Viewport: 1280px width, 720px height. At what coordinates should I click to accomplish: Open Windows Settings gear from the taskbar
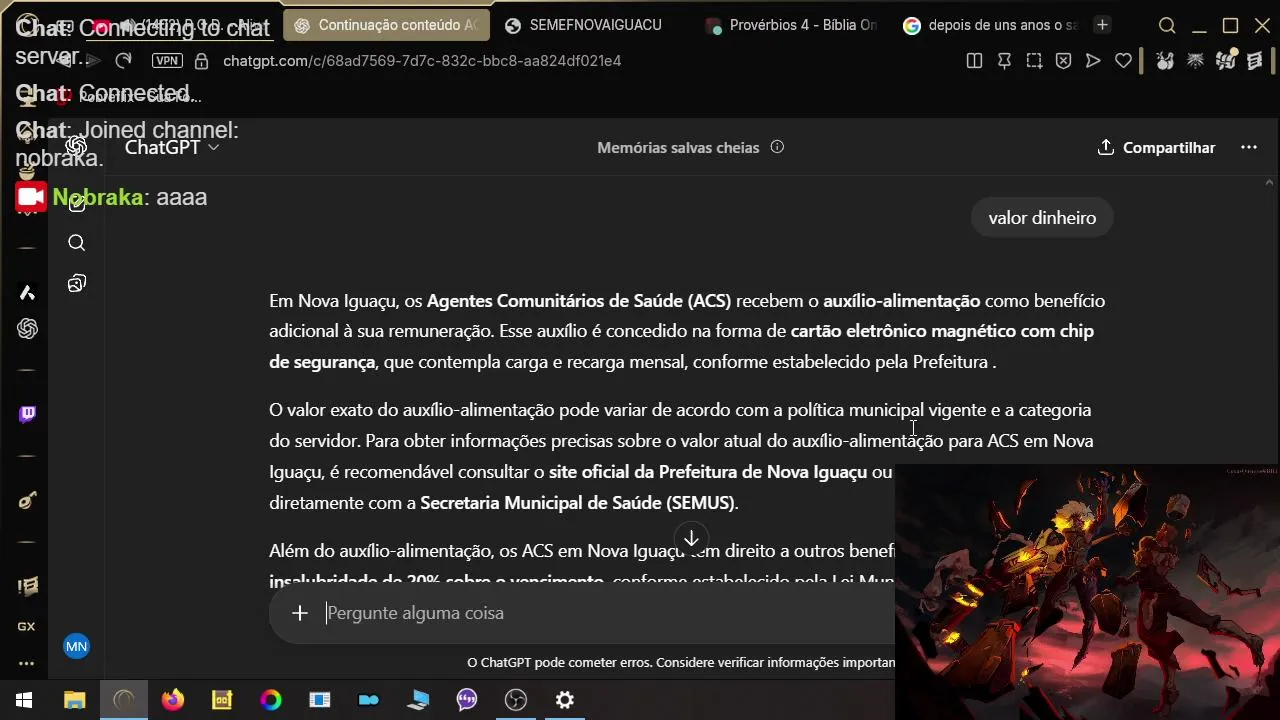point(565,700)
